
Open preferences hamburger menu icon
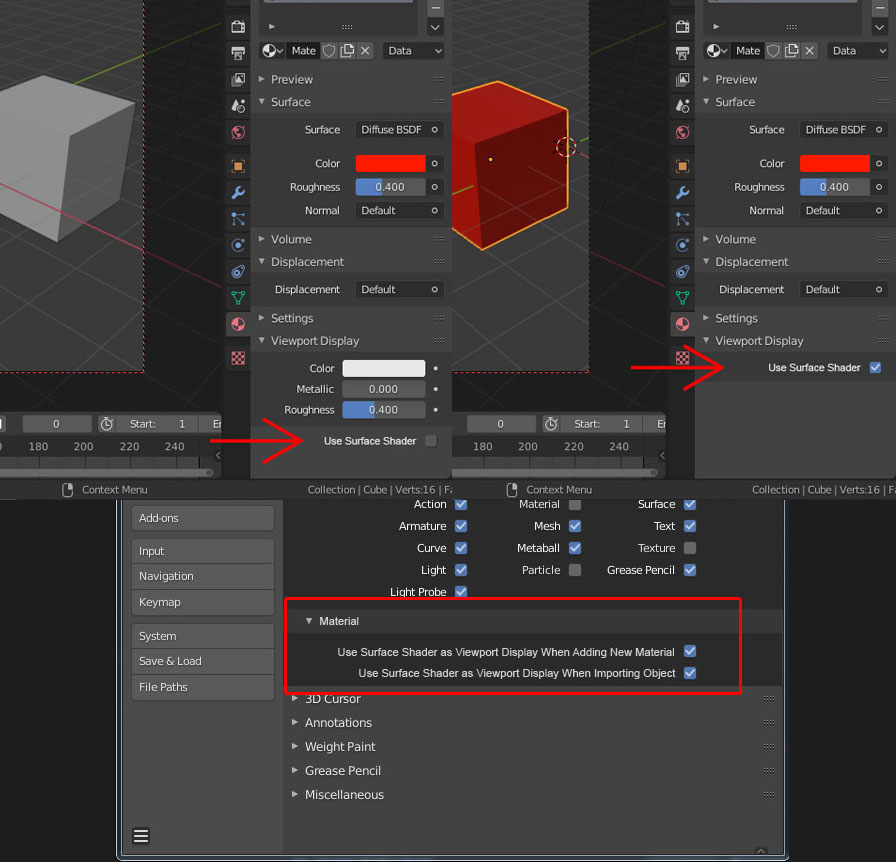coord(141,836)
